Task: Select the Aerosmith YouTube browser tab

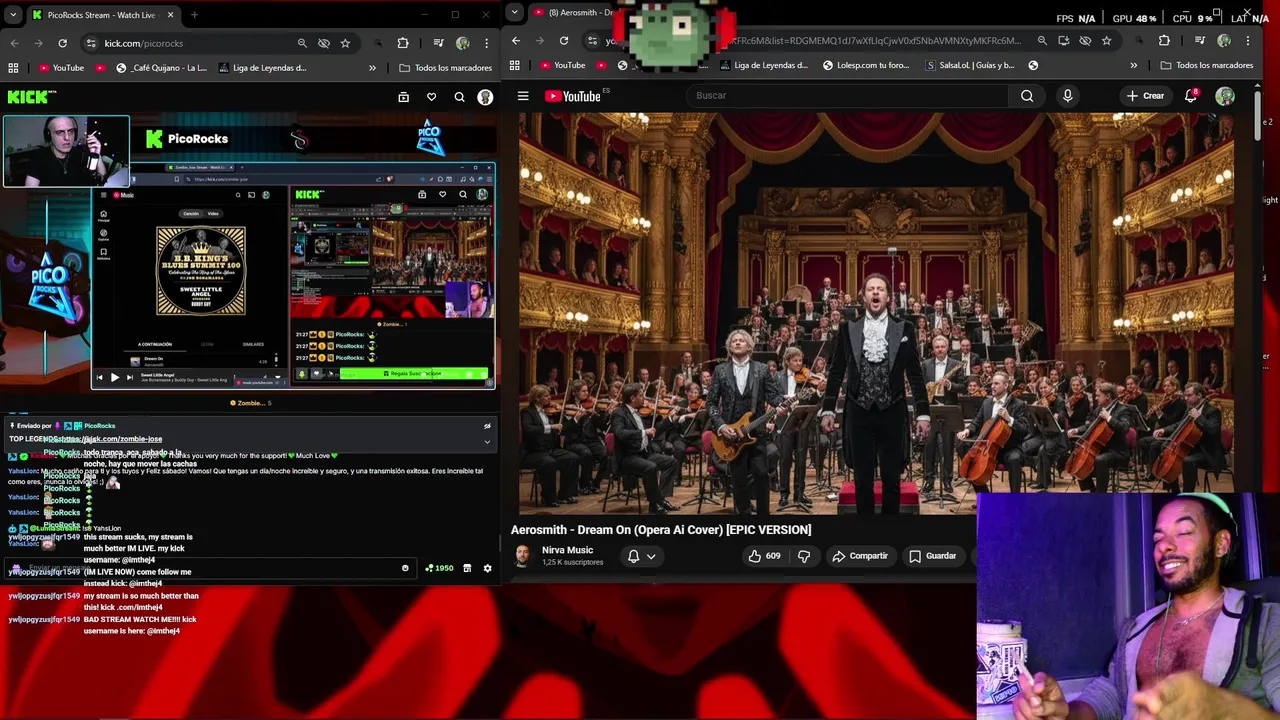Action: click(573, 12)
